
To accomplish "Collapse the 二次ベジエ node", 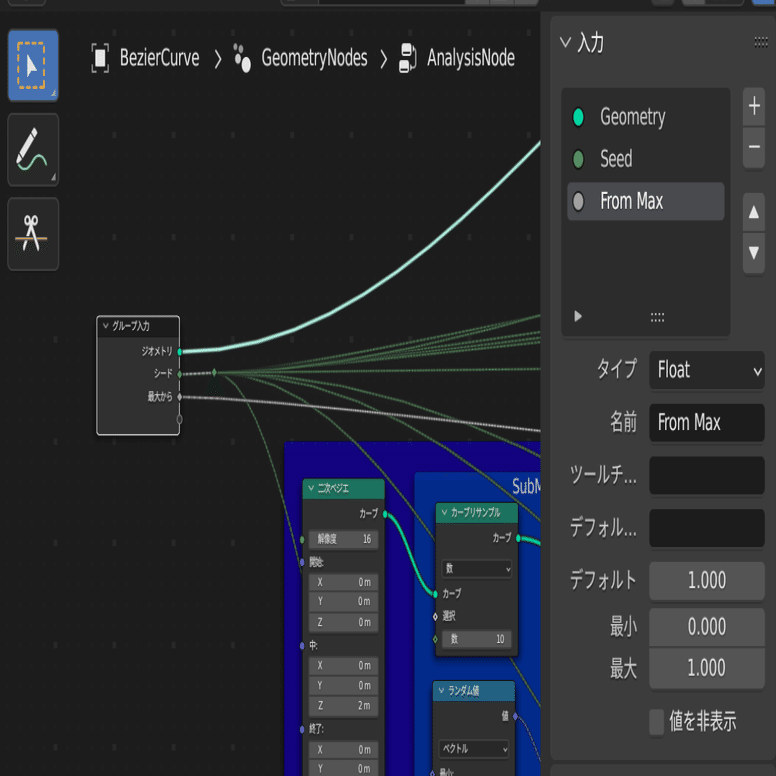I will [311, 488].
